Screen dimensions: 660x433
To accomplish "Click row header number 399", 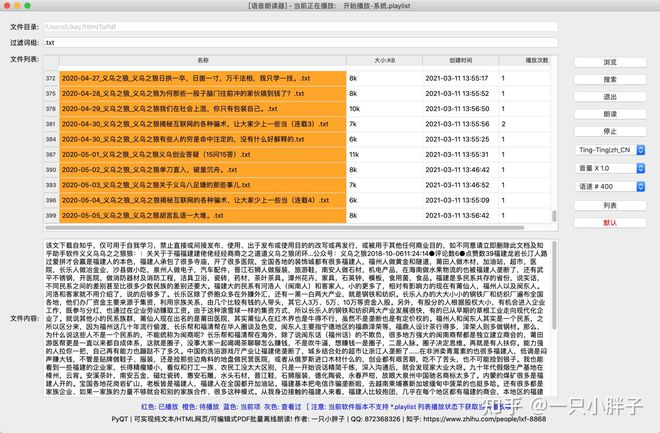I will click(x=51, y=215).
